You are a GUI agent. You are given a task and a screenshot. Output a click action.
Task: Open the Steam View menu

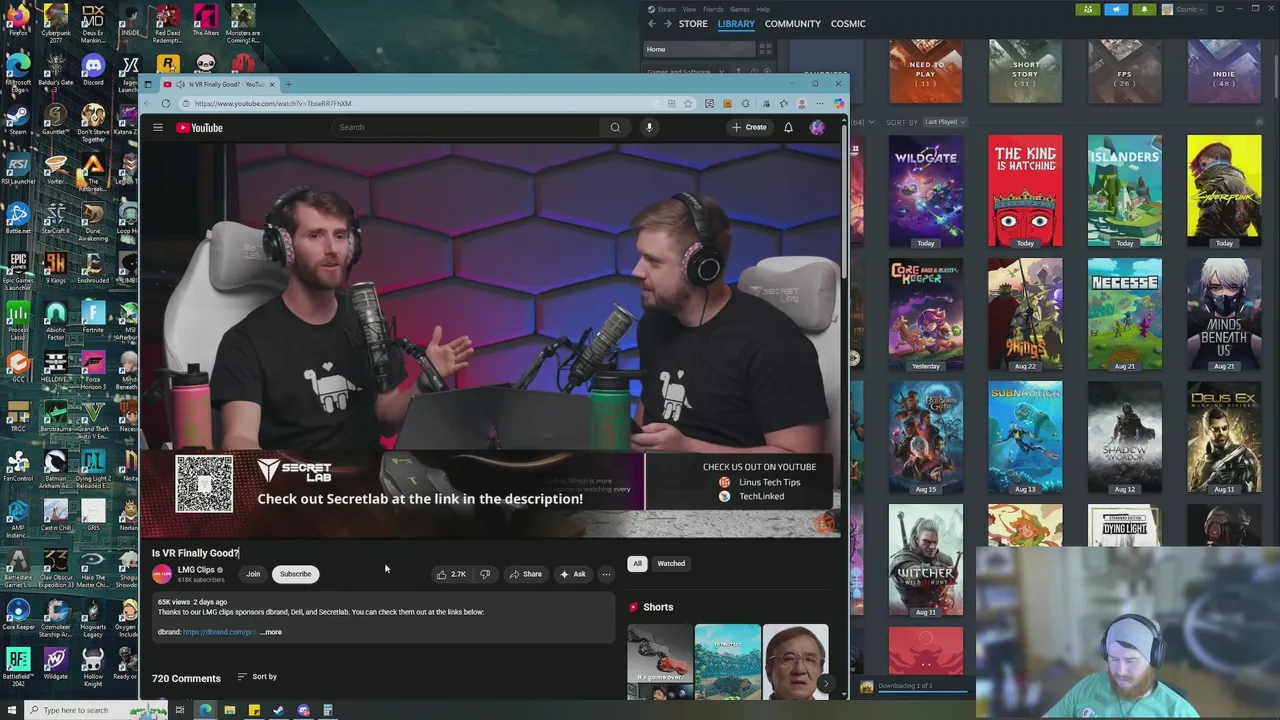pyautogui.click(x=689, y=9)
